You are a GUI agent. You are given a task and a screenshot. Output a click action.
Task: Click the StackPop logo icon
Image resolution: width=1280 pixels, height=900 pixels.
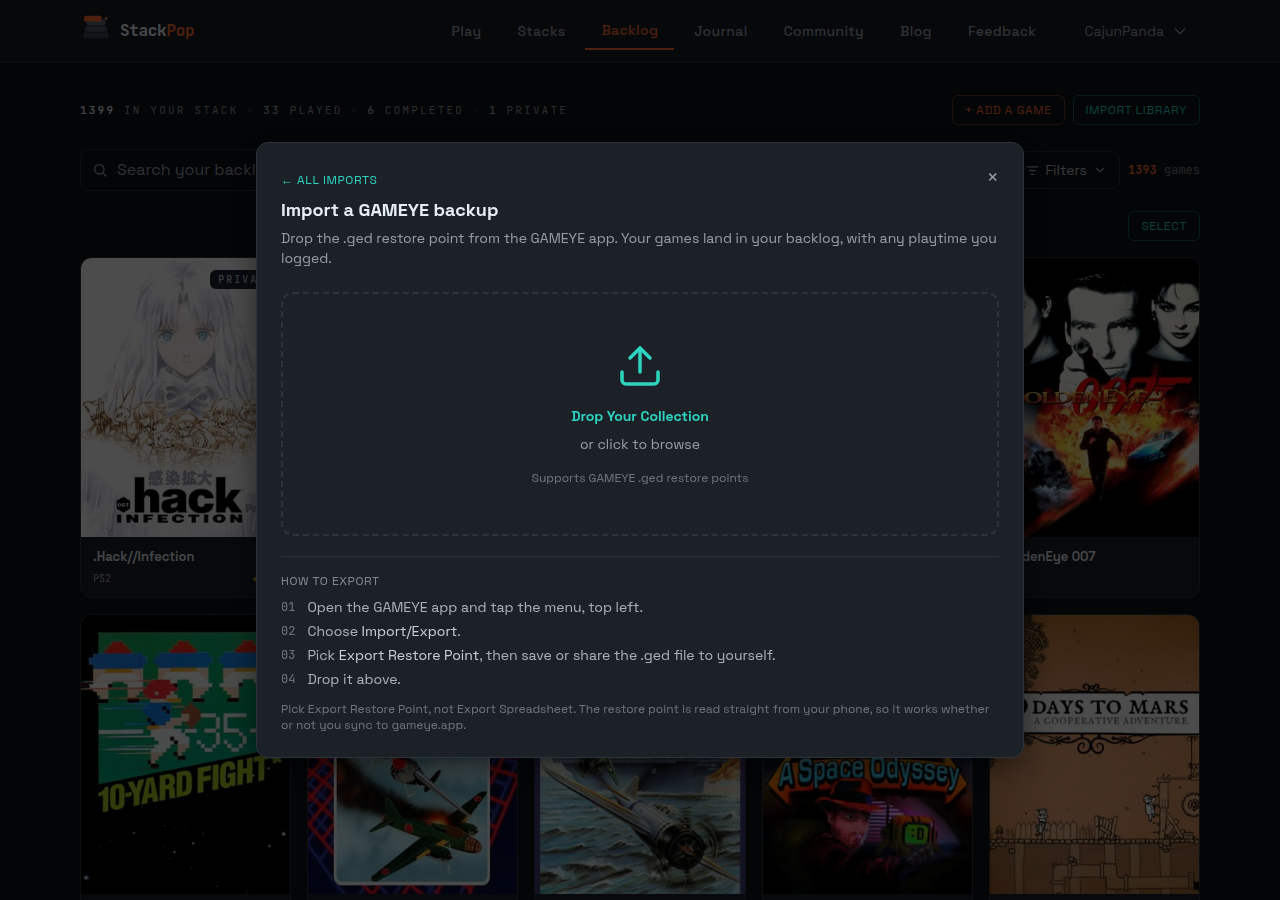click(x=96, y=28)
